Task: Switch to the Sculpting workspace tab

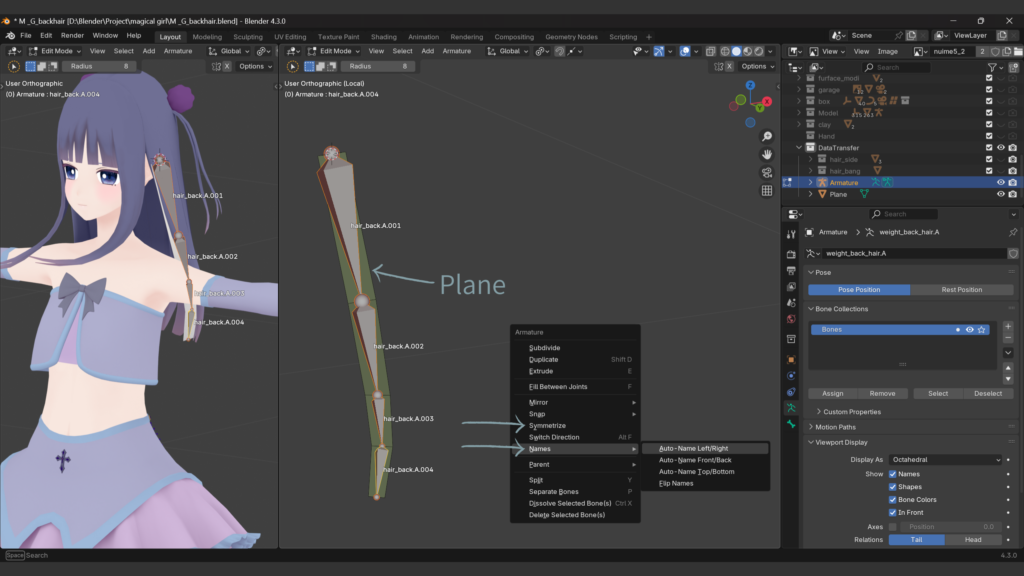Action: click(247, 37)
